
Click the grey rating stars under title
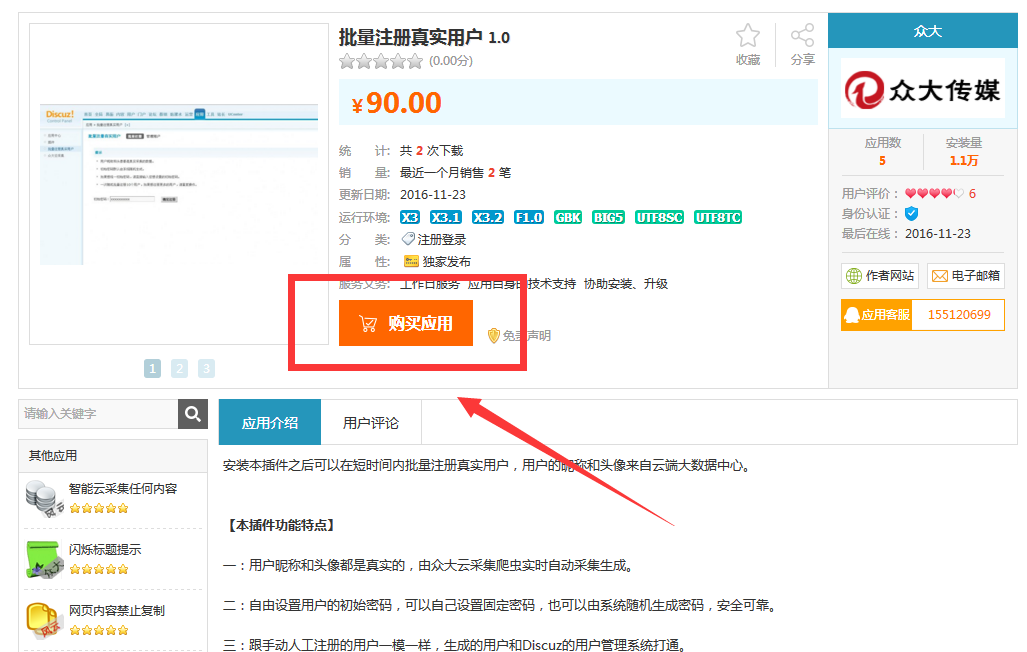(381, 62)
